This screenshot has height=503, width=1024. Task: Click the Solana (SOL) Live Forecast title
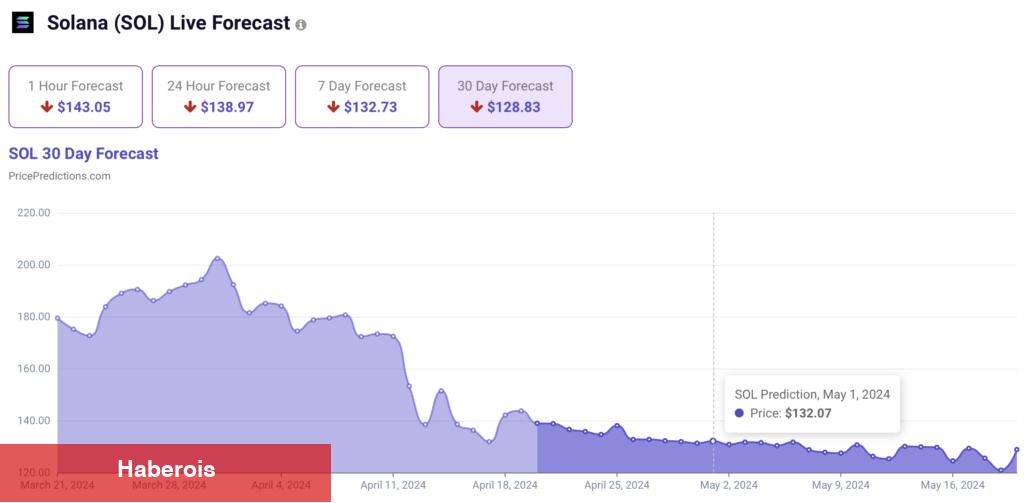[168, 23]
